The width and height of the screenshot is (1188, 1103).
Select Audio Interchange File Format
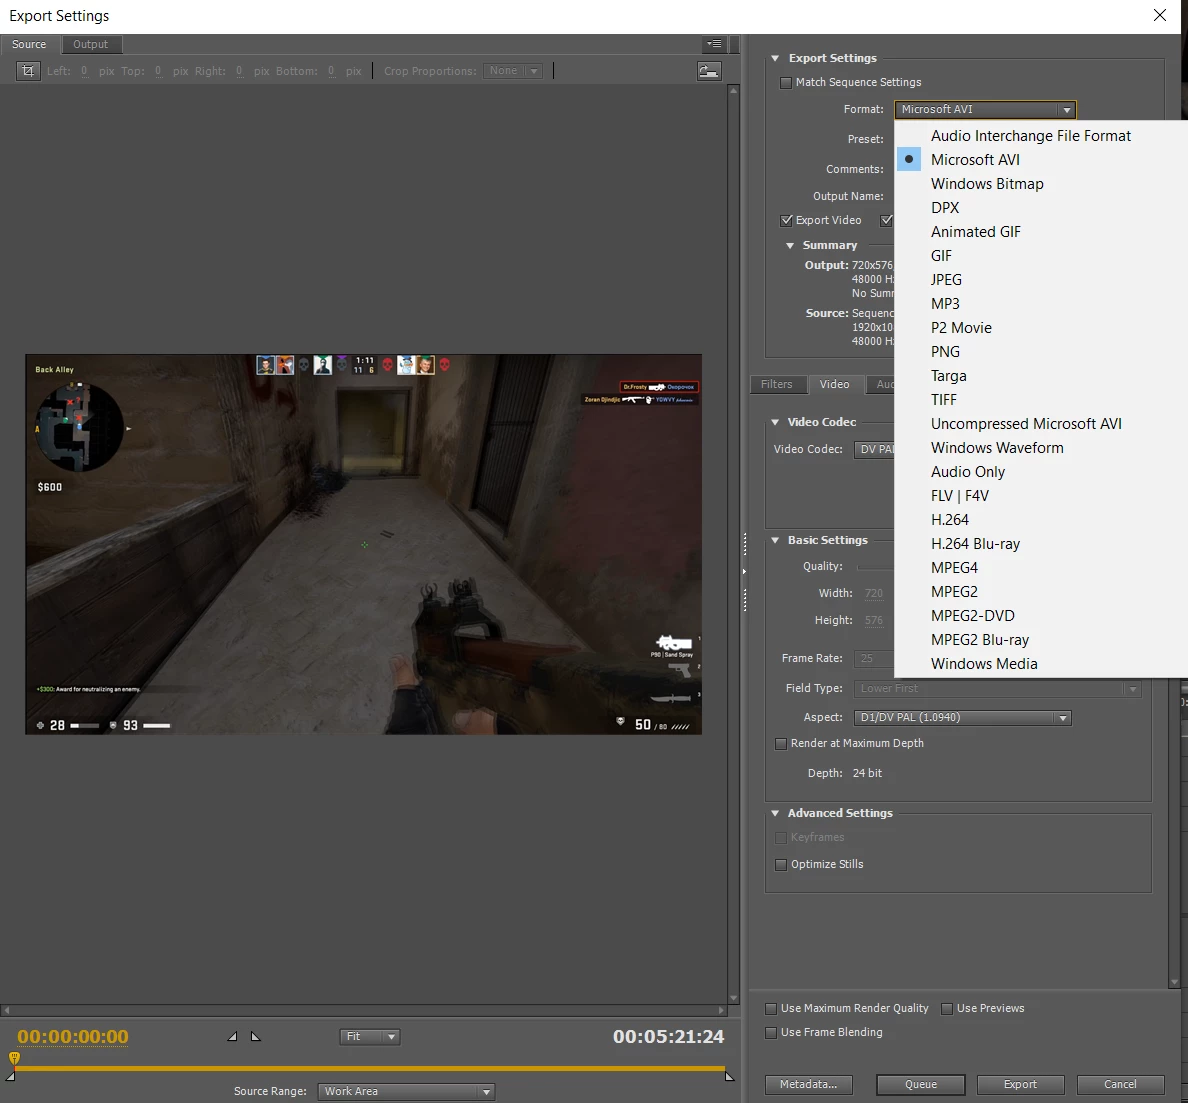(x=1030, y=136)
